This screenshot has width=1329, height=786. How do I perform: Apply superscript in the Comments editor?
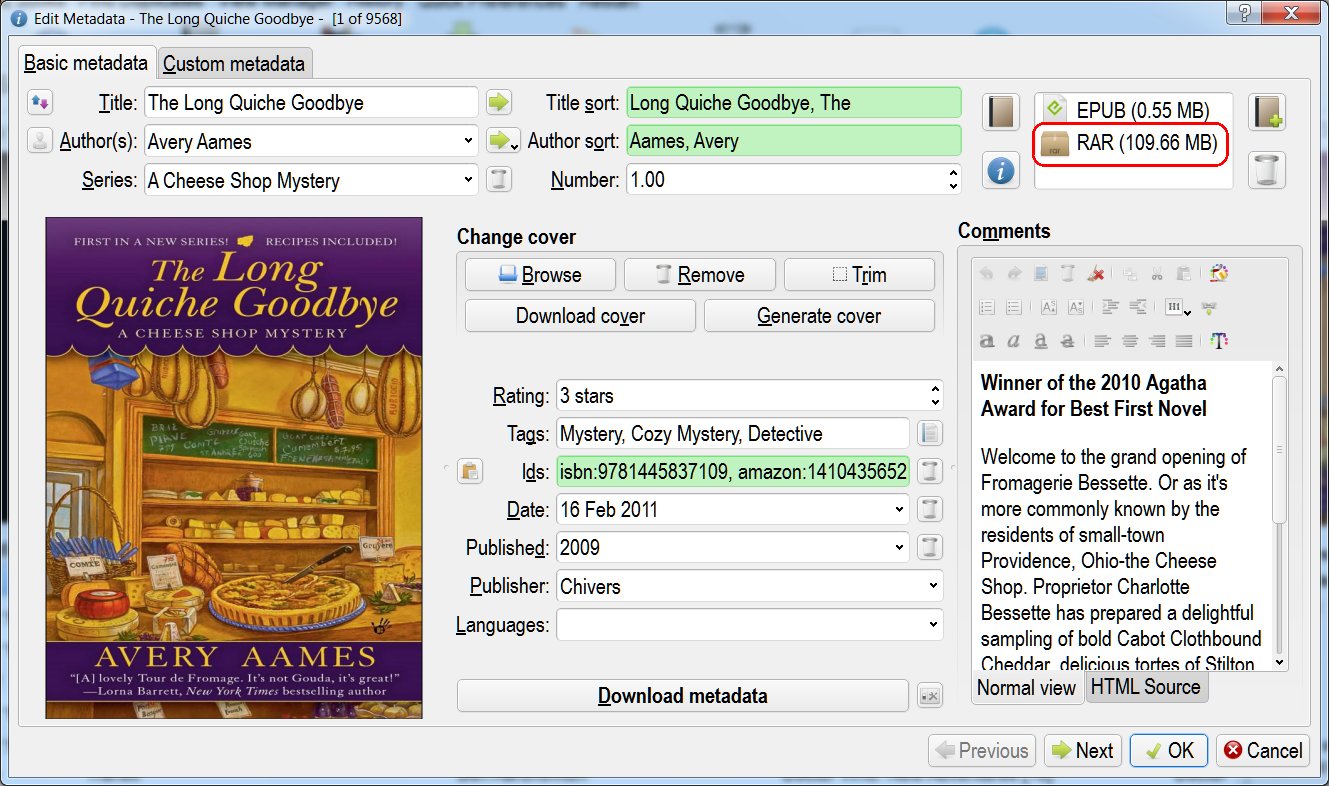(x=1049, y=307)
